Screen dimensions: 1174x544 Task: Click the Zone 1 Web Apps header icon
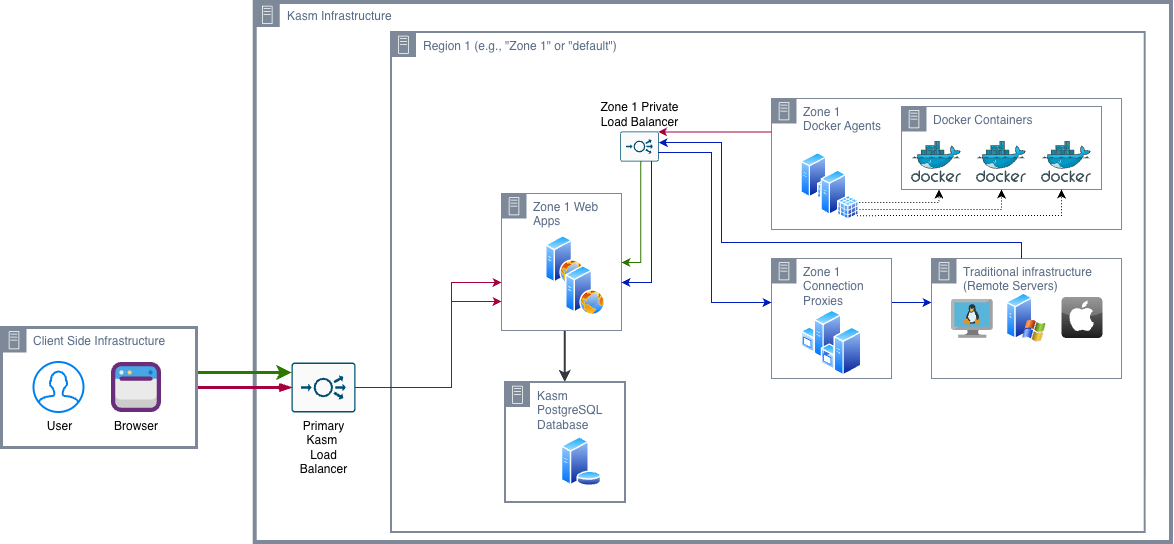(514, 207)
